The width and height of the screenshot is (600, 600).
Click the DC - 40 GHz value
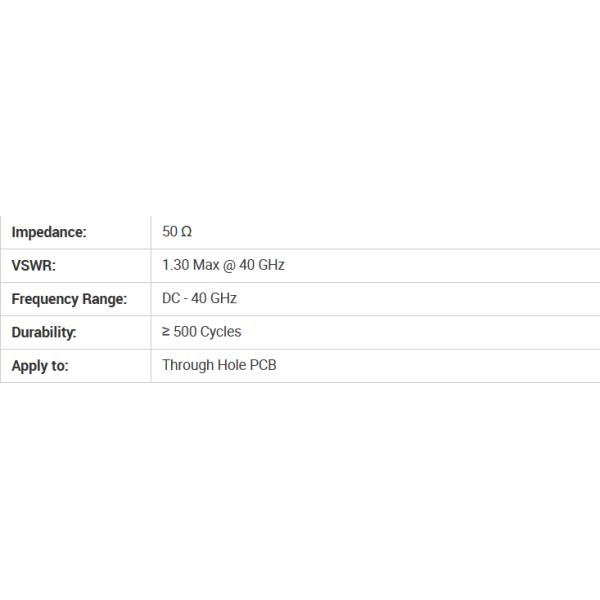click(199, 298)
